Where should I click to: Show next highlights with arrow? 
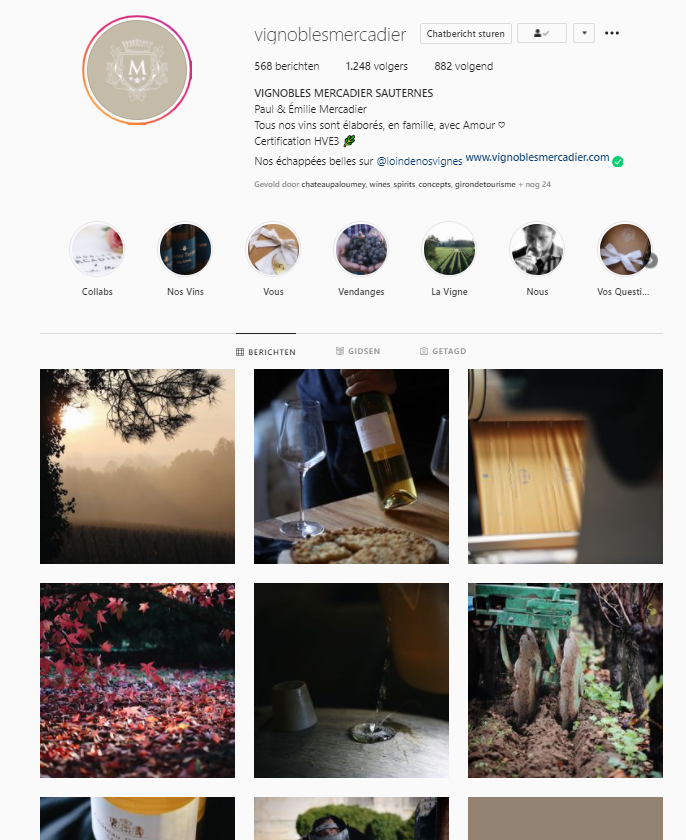click(x=650, y=261)
